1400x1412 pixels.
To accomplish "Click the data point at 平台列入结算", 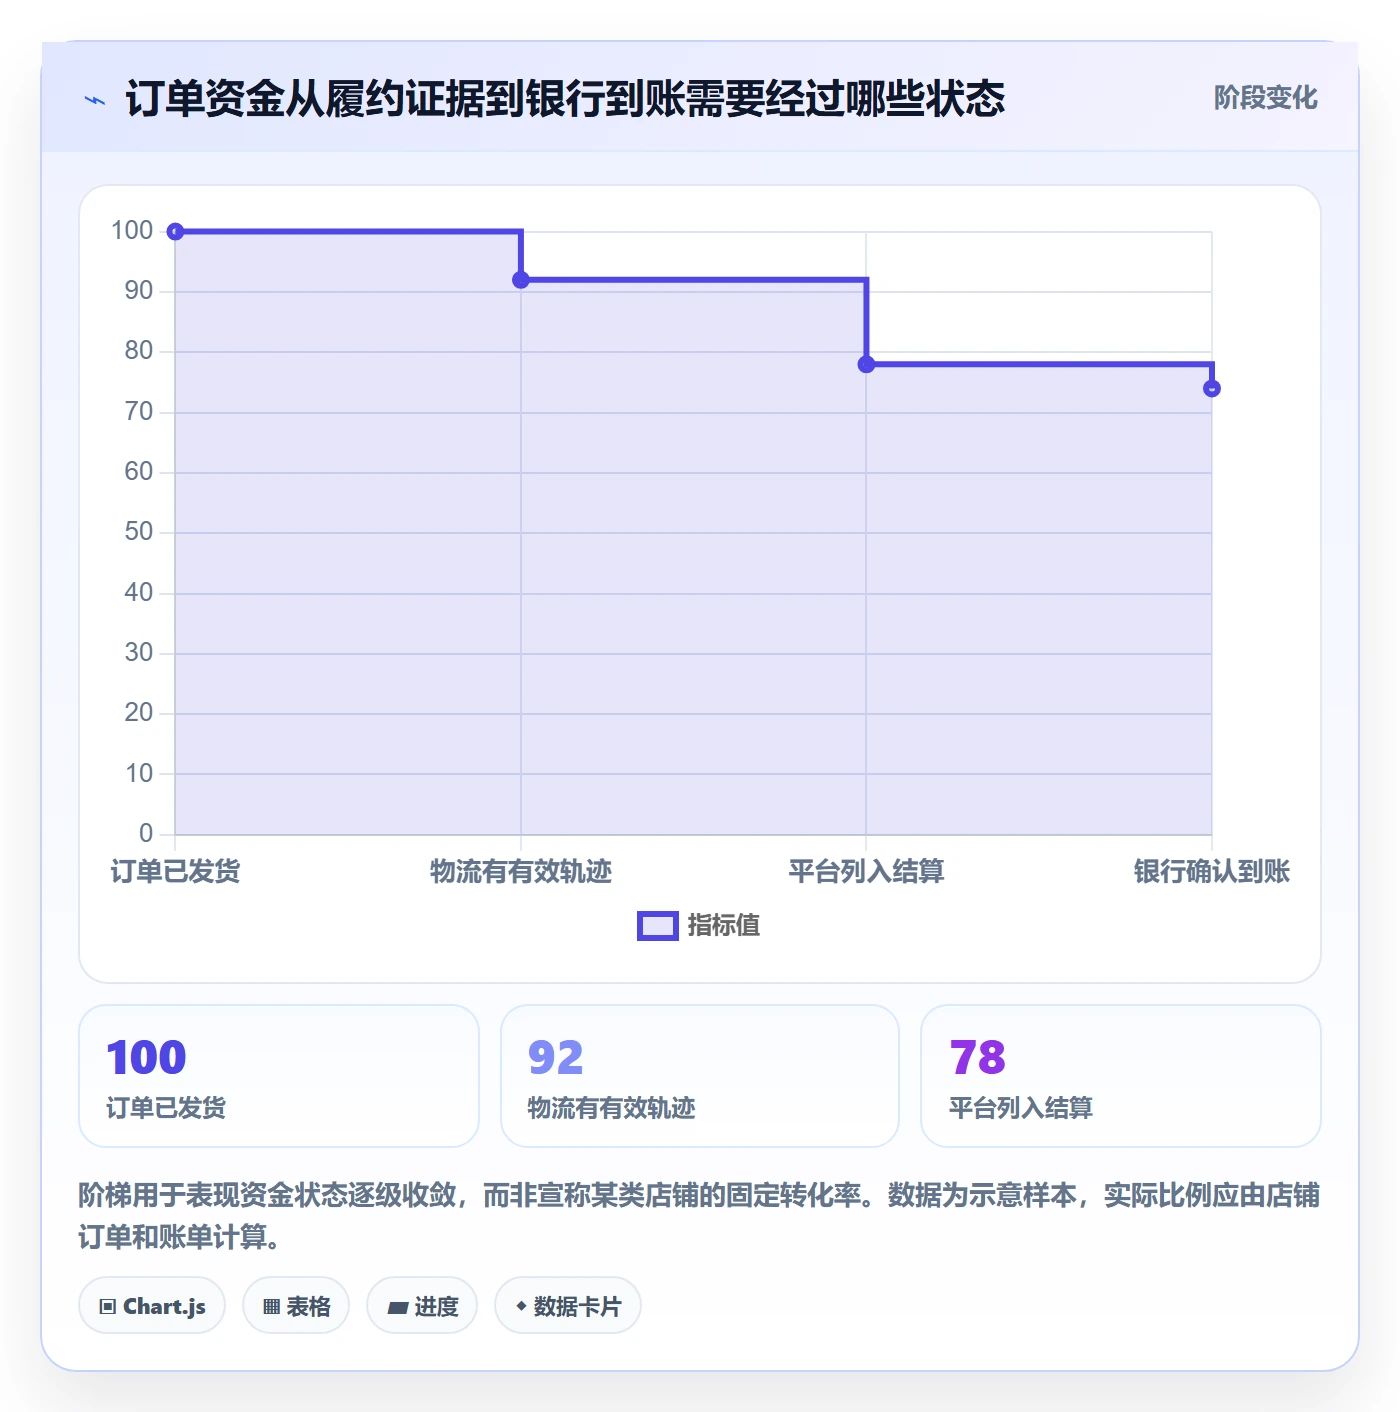I will tap(866, 364).
